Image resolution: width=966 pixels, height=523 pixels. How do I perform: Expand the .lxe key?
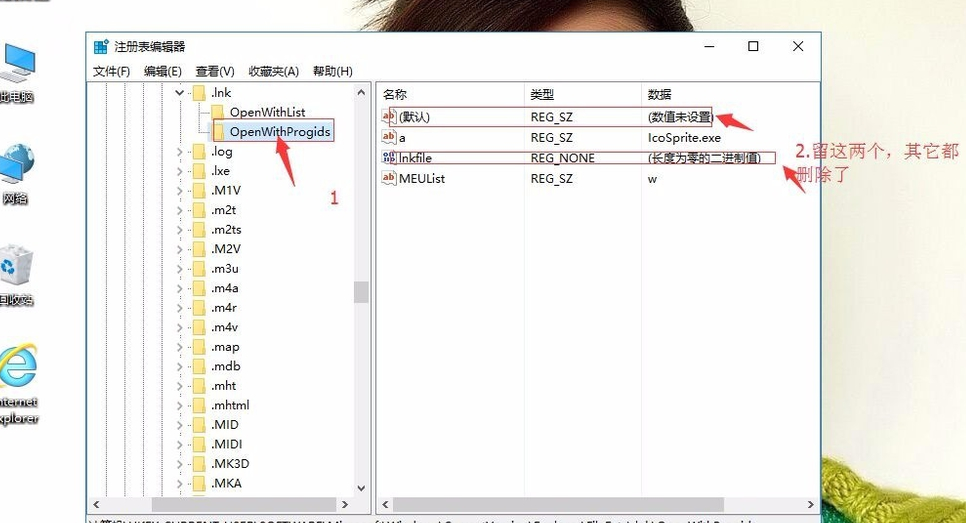tap(179, 171)
